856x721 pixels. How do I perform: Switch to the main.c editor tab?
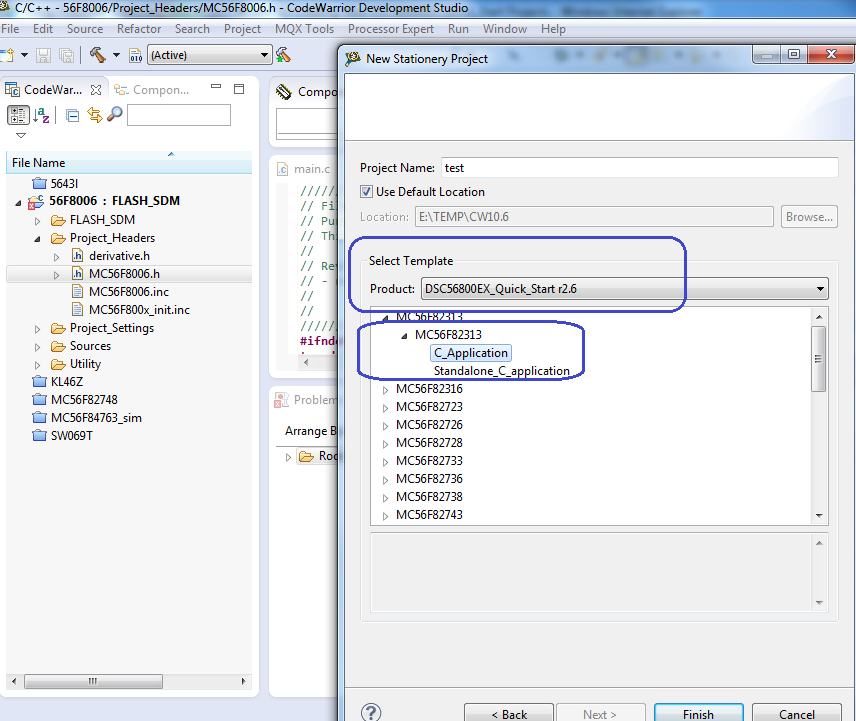[x=304, y=169]
